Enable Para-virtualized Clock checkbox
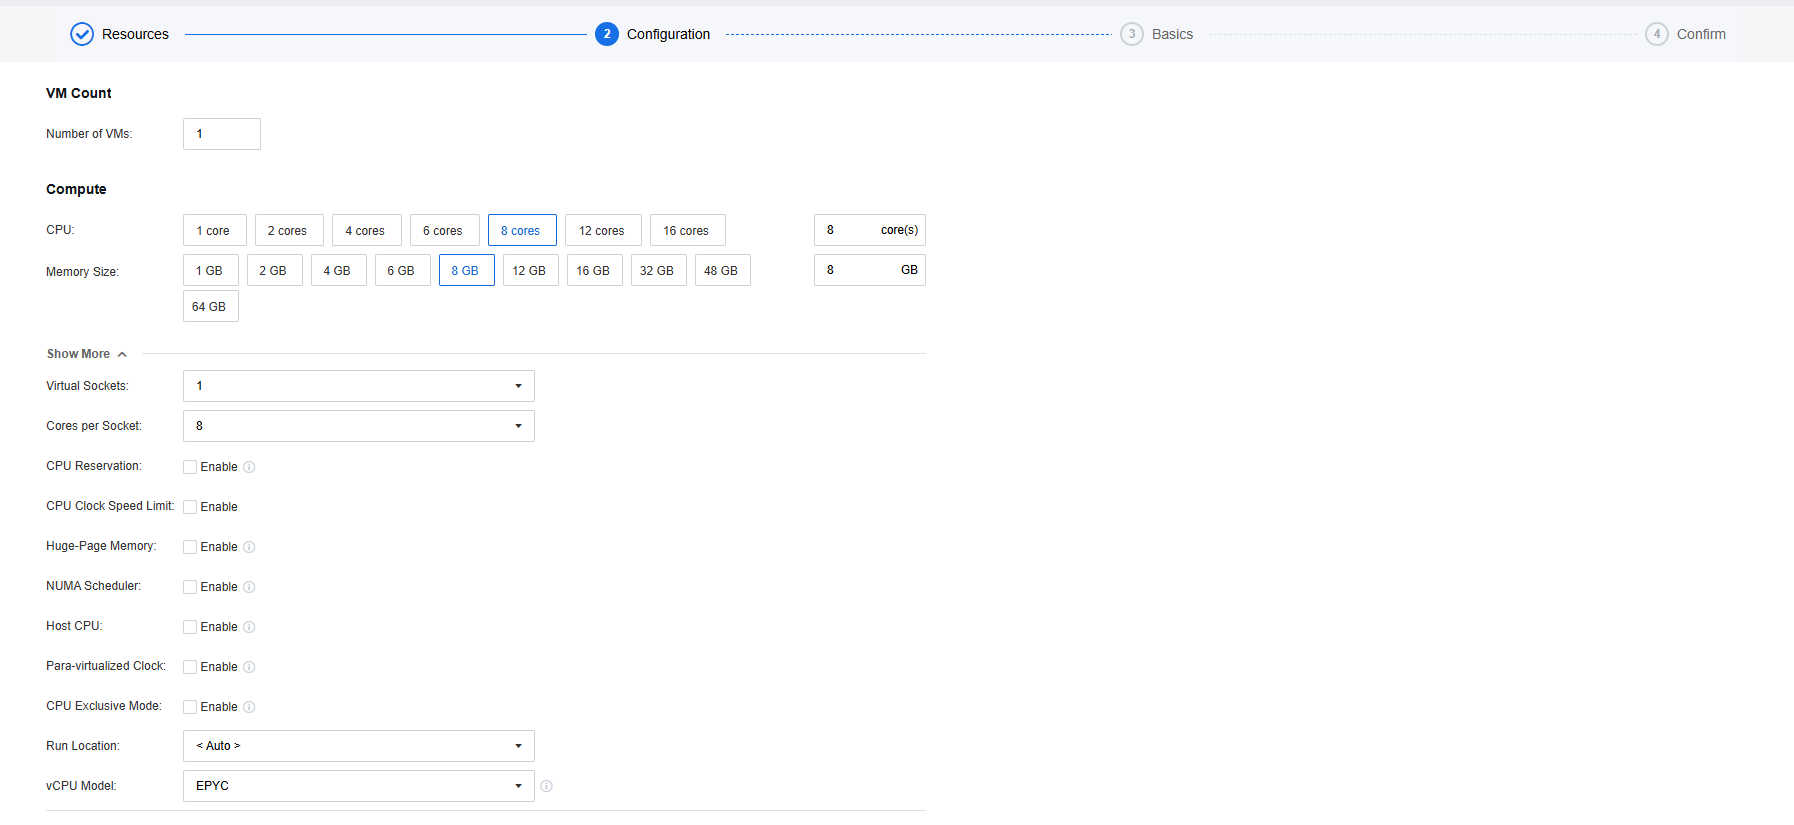1794x825 pixels. 190,667
